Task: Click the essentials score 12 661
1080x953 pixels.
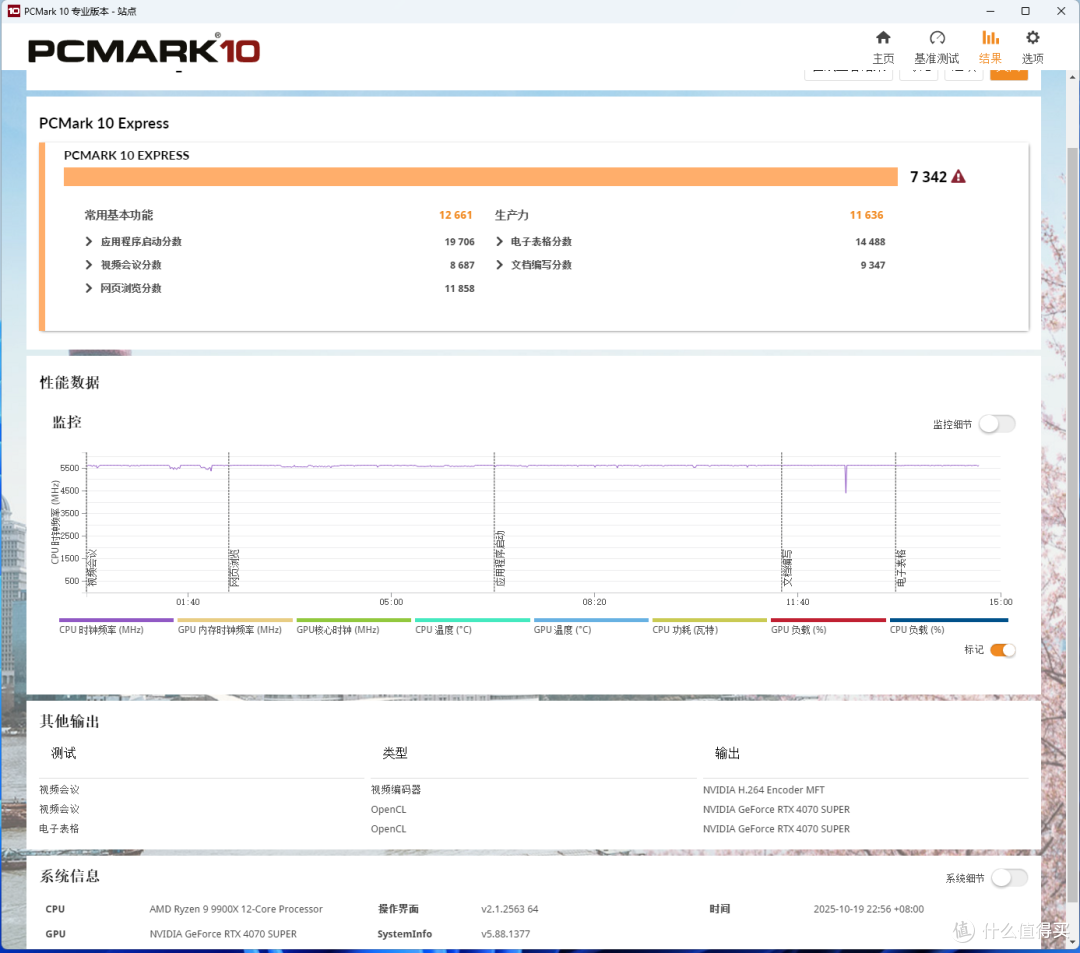Action: point(455,216)
